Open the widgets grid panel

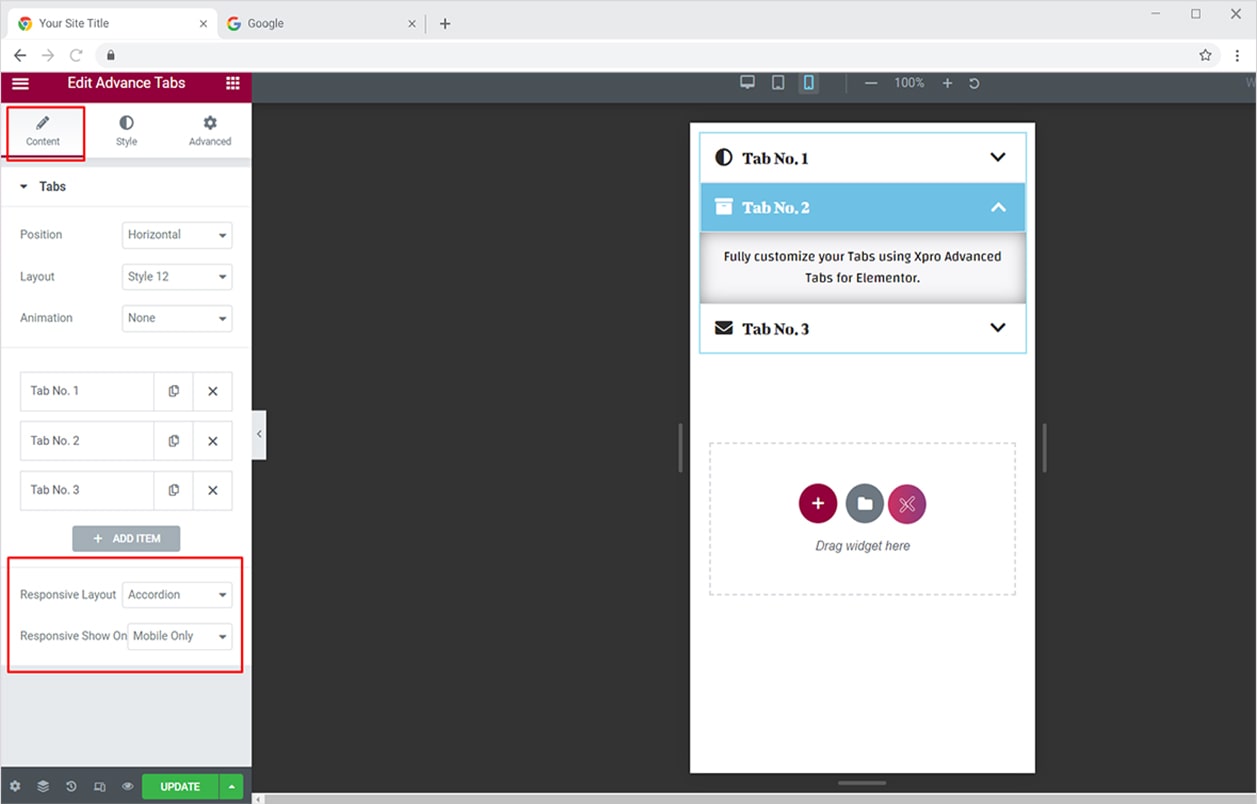pyautogui.click(x=233, y=84)
